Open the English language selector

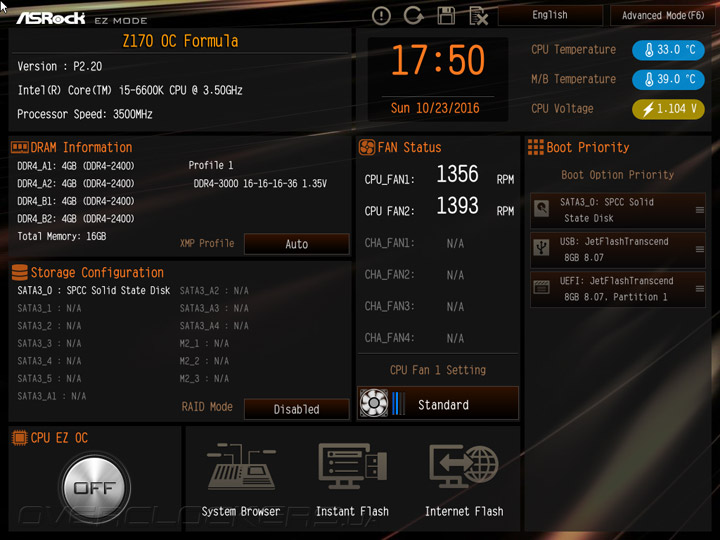pyautogui.click(x=550, y=15)
